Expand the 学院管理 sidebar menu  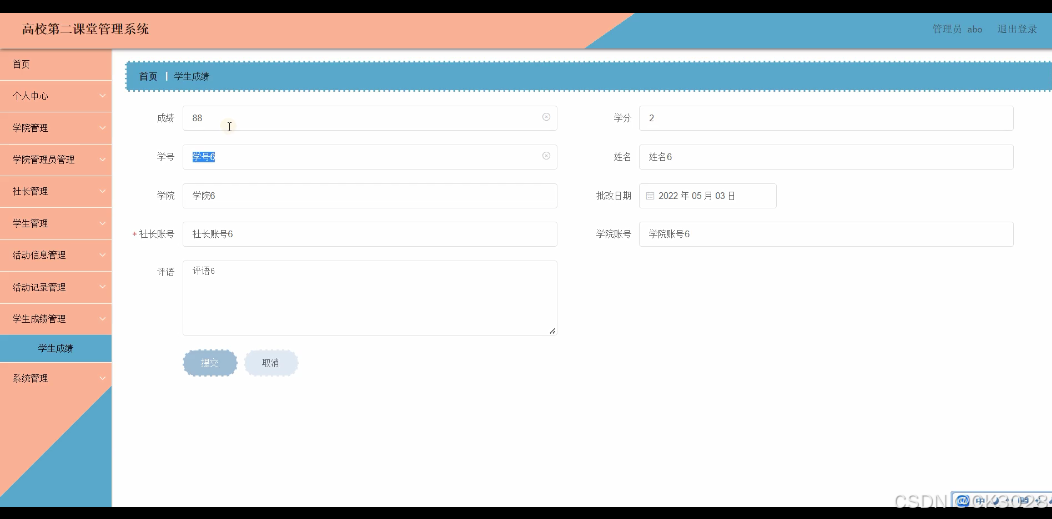56,127
